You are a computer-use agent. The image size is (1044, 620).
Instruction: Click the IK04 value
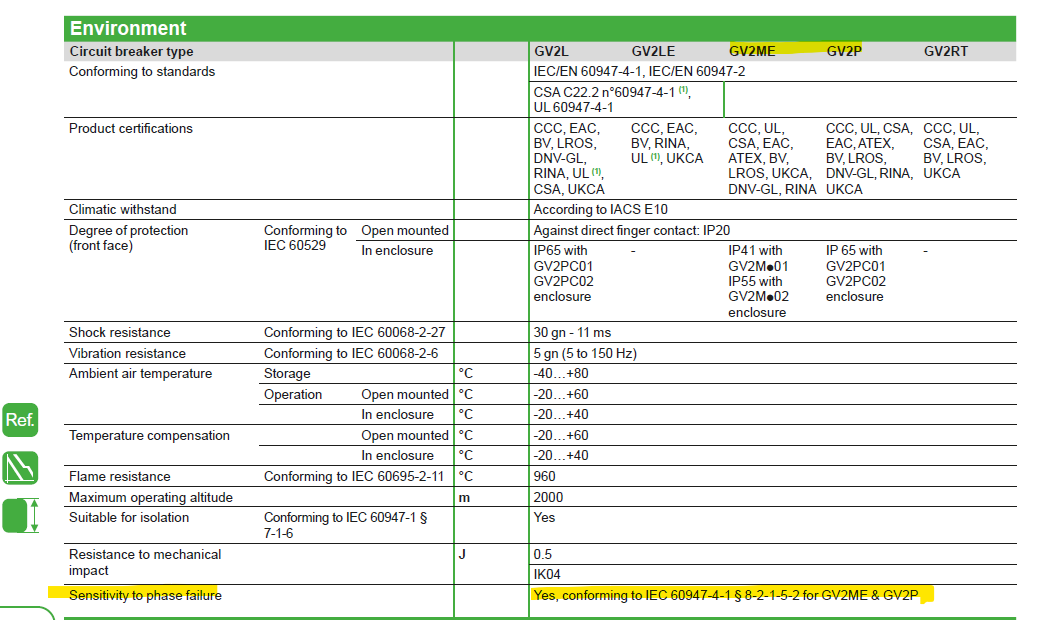click(547, 574)
